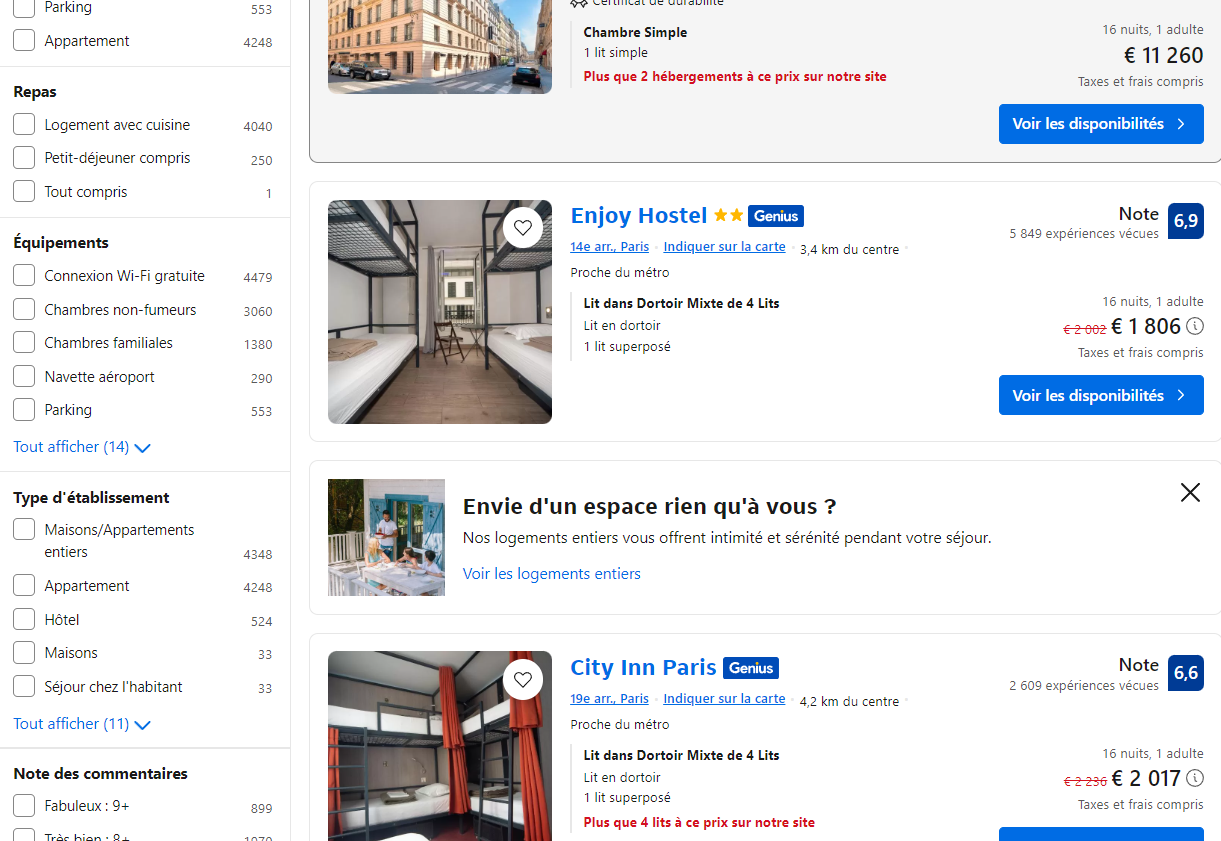Close the 'Envie d'un espace' banner
Screen dimensions: 1221x841
pos(1190,492)
